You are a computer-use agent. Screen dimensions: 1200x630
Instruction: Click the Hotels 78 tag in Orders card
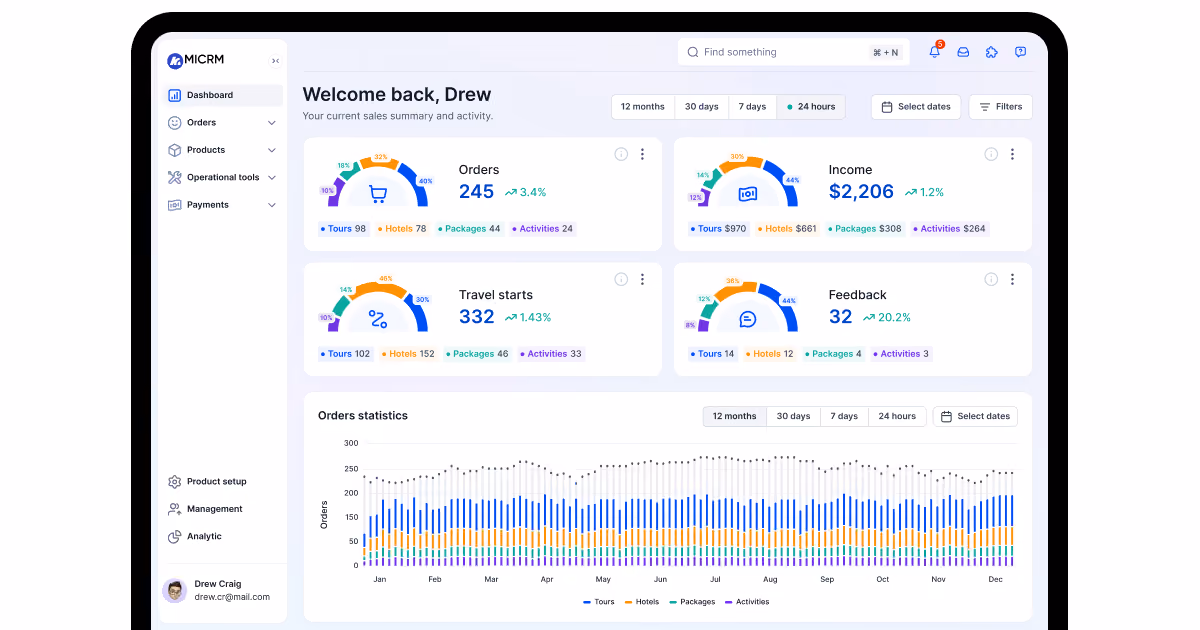tap(403, 229)
